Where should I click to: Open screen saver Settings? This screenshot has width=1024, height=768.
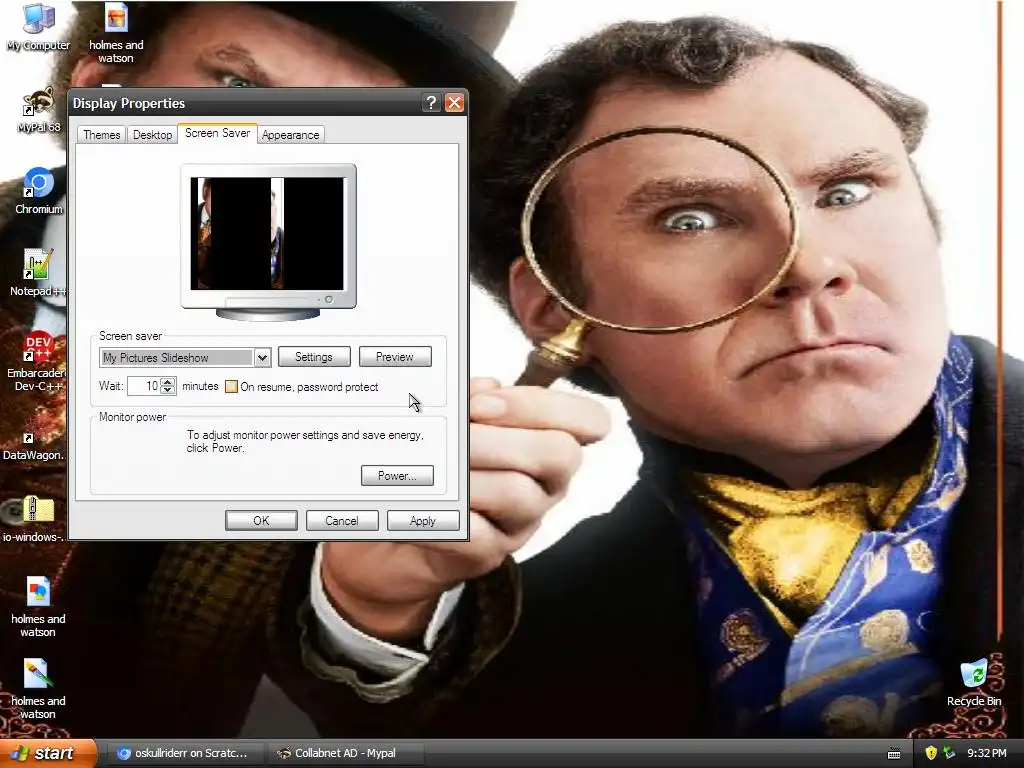[314, 357]
